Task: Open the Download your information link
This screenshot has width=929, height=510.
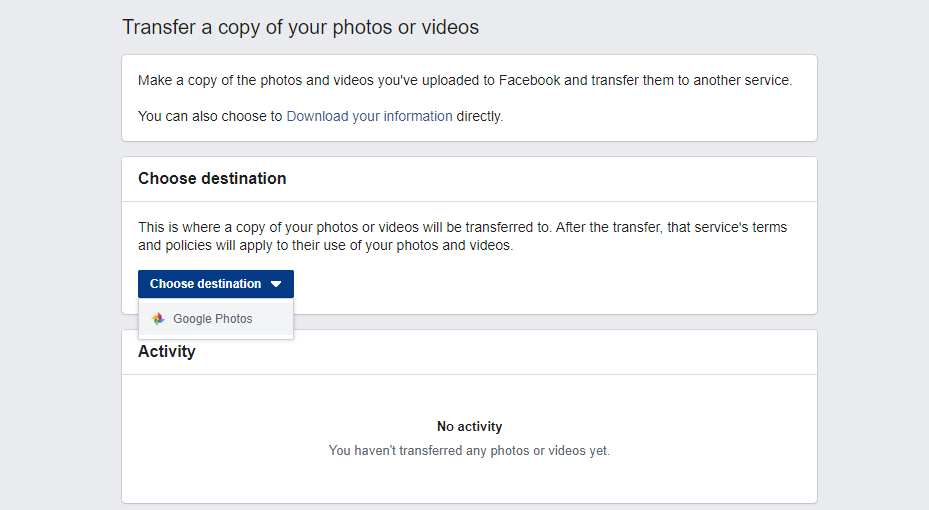Action: point(369,116)
